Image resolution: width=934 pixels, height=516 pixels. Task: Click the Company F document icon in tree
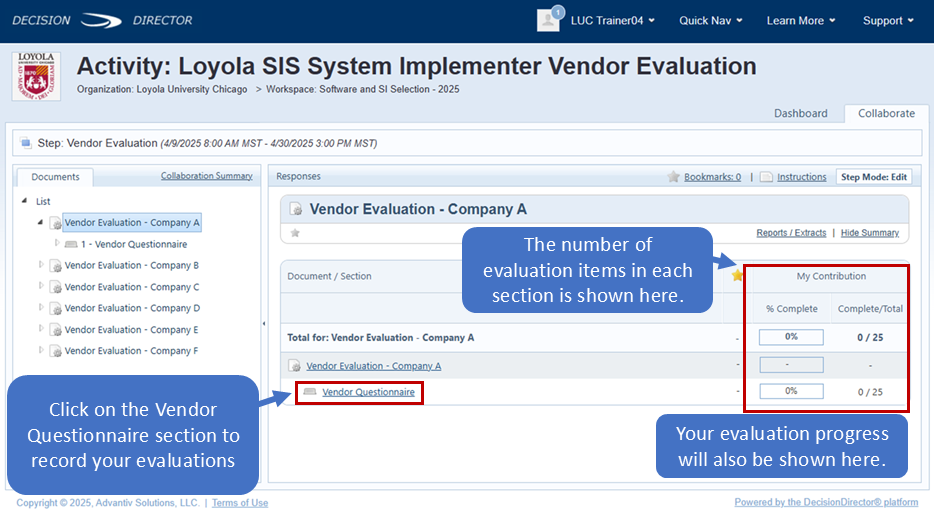55,352
